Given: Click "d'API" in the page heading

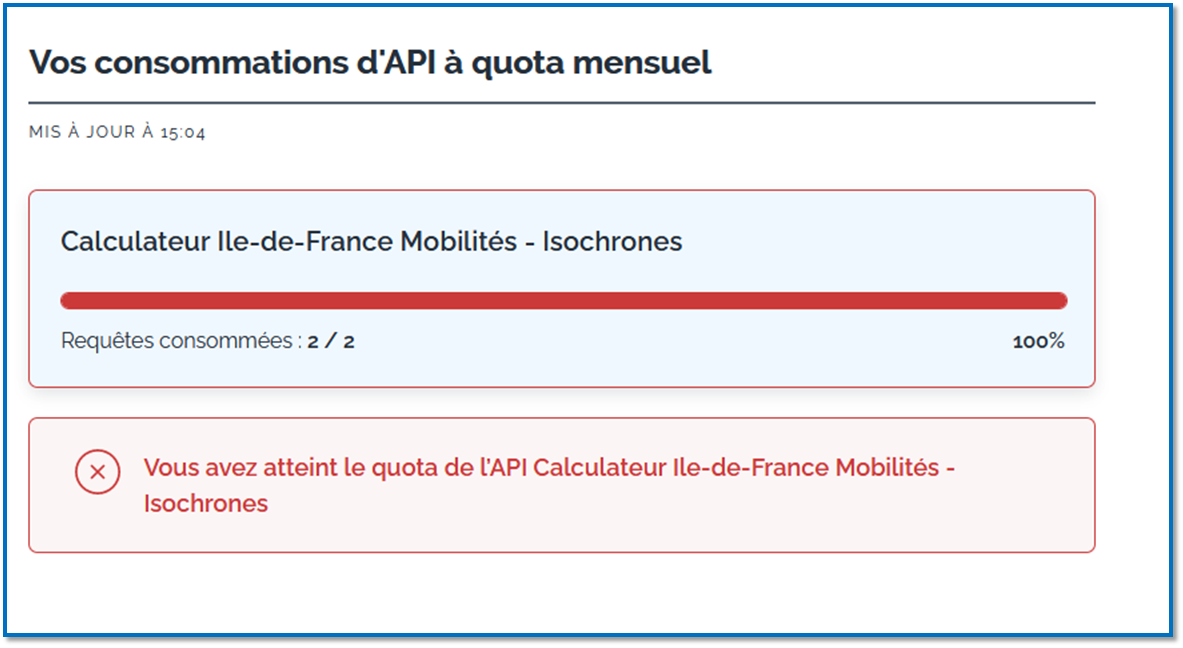Looking at the screenshot, I should pyautogui.click(x=396, y=62).
